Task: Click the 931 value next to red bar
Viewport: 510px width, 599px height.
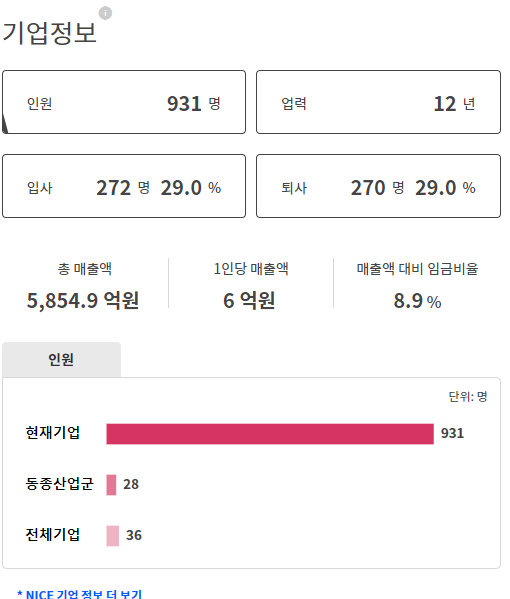Action: click(x=452, y=433)
